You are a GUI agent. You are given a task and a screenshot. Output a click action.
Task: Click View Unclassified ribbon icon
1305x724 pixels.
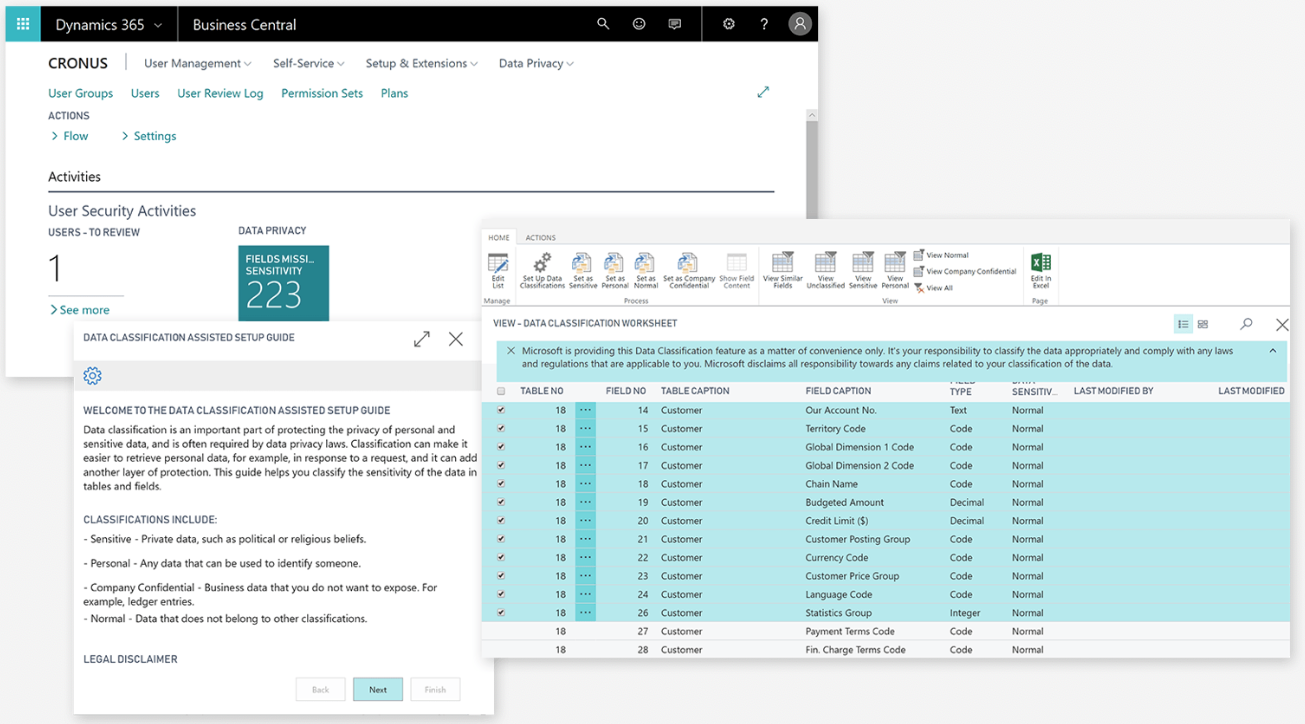click(x=826, y=270)
